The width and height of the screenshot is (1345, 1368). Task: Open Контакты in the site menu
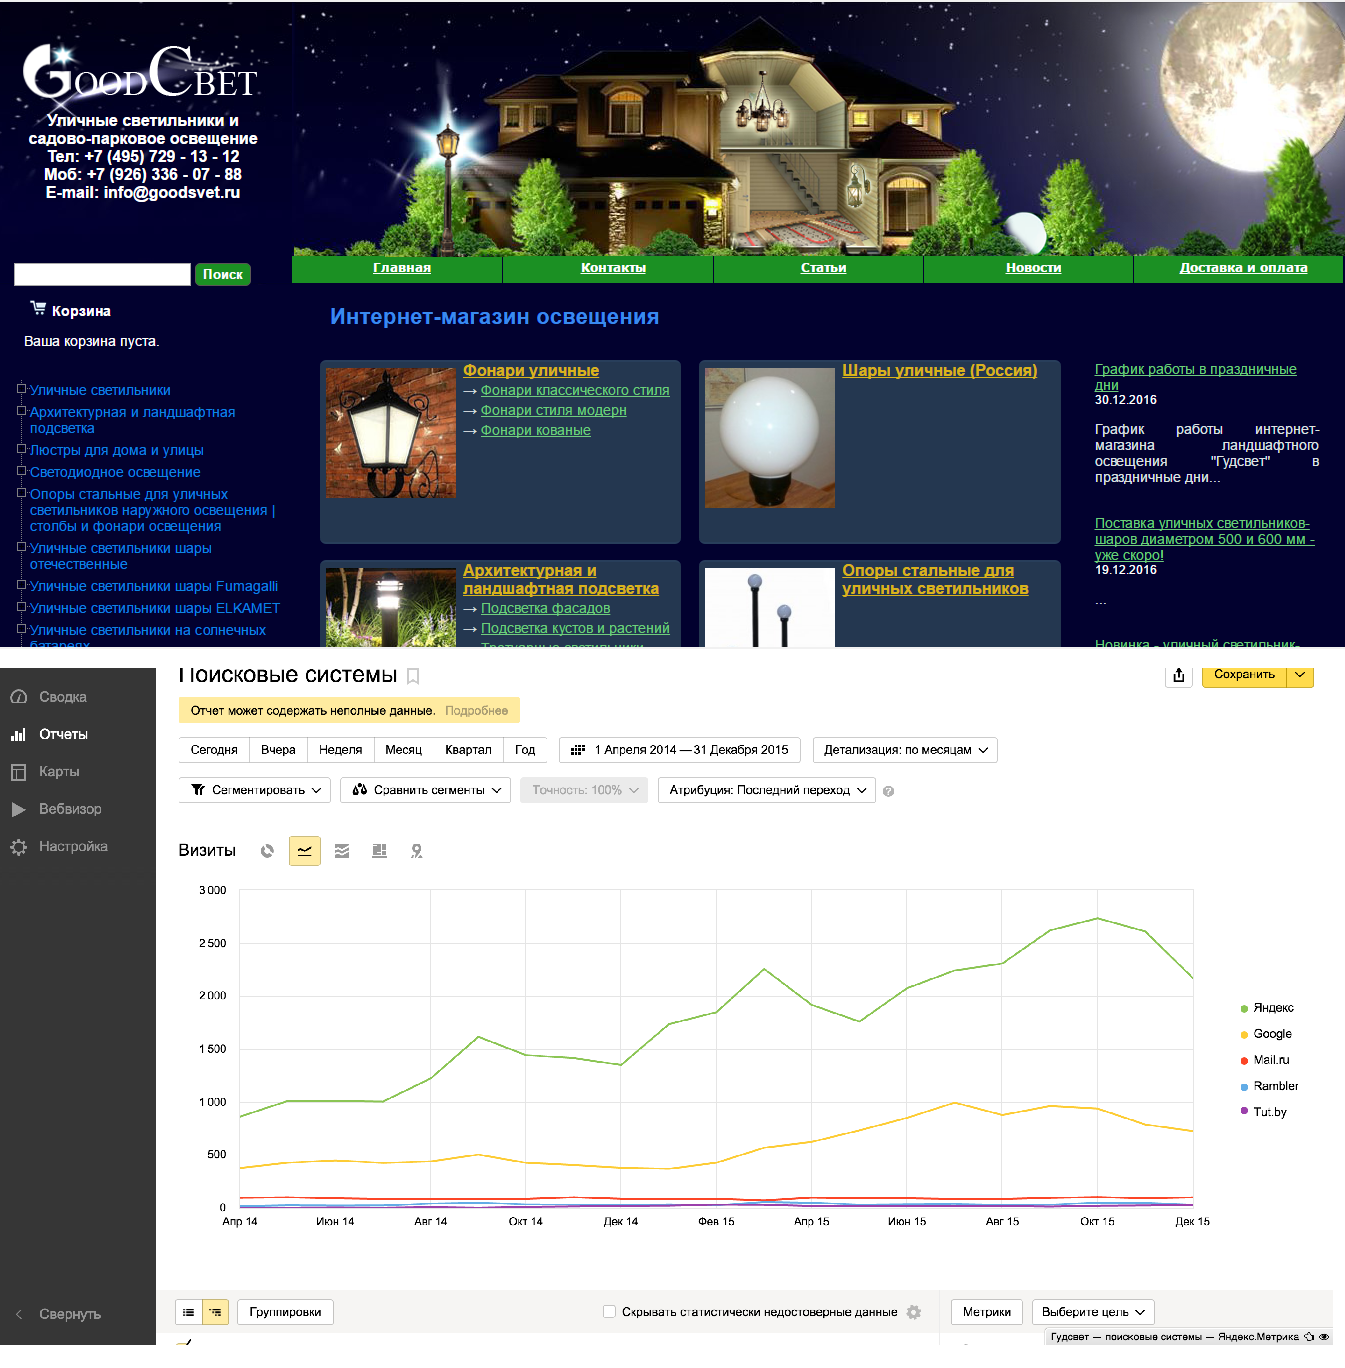(613, 268)
